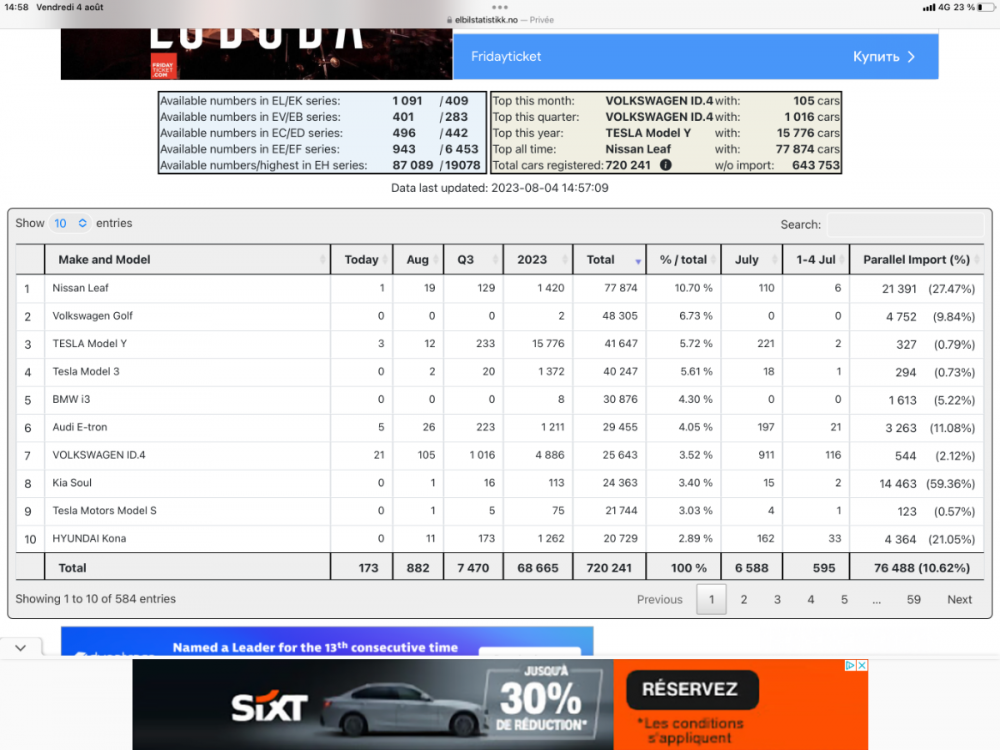Select the Kia Soul row name
Viewport: 1000px width, 750px height.
[x=72, y=483]
